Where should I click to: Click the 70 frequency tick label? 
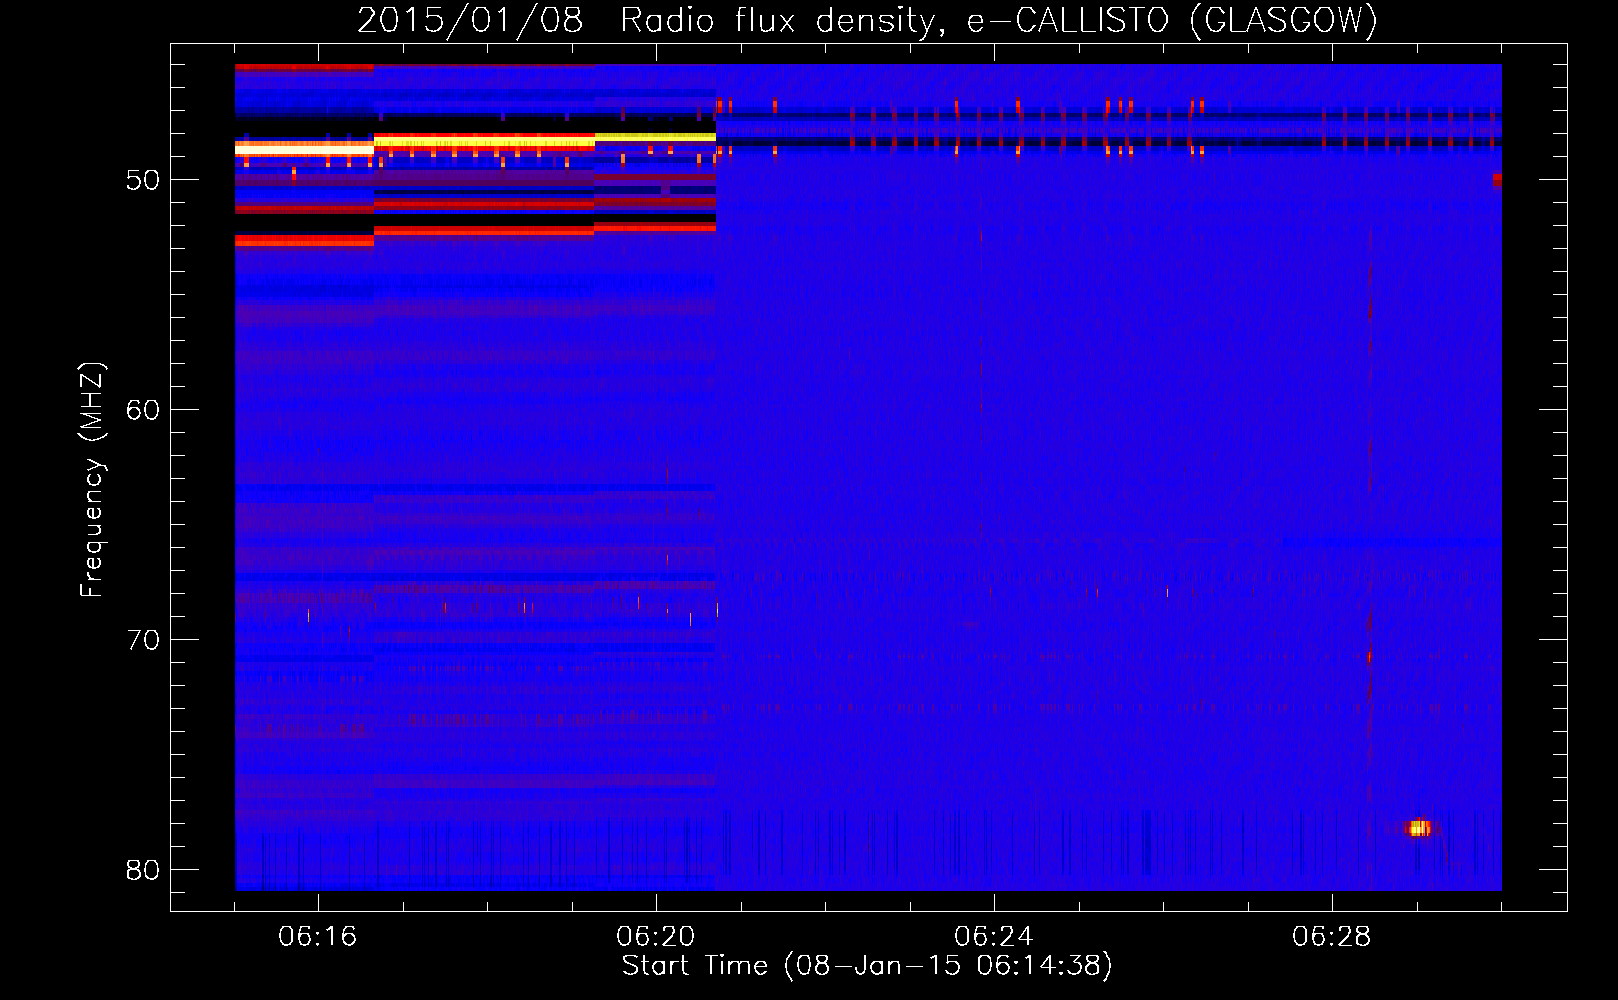[x=143, y=640]
